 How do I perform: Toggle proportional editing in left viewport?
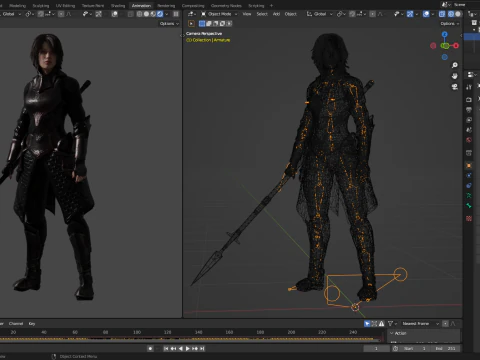point(61,14)
